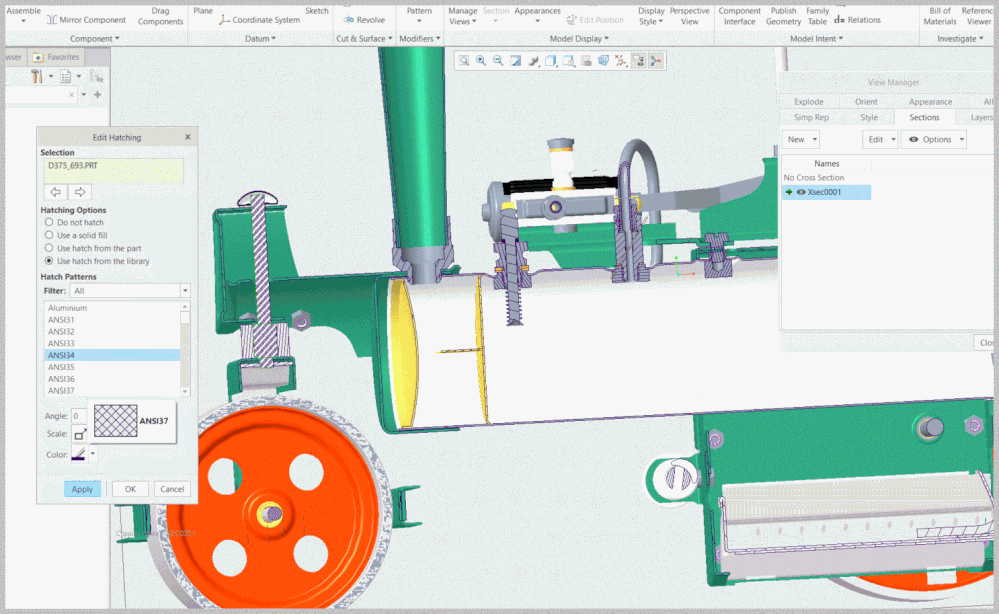This screenshot has width=999, height=614.
Task: Select ANSI34 in the hatch pattern list
Action: pos(112,355)
